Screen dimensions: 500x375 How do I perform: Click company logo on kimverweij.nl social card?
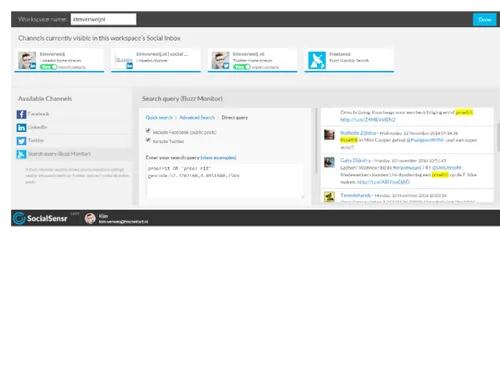(x=124, y=60)
